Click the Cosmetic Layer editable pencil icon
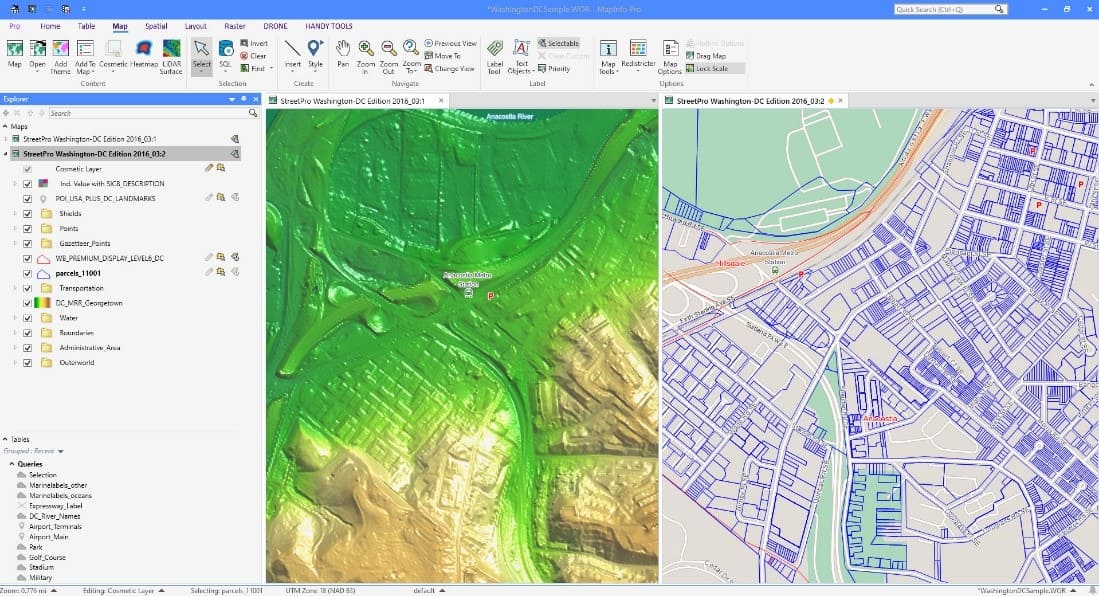 (209, 169)
